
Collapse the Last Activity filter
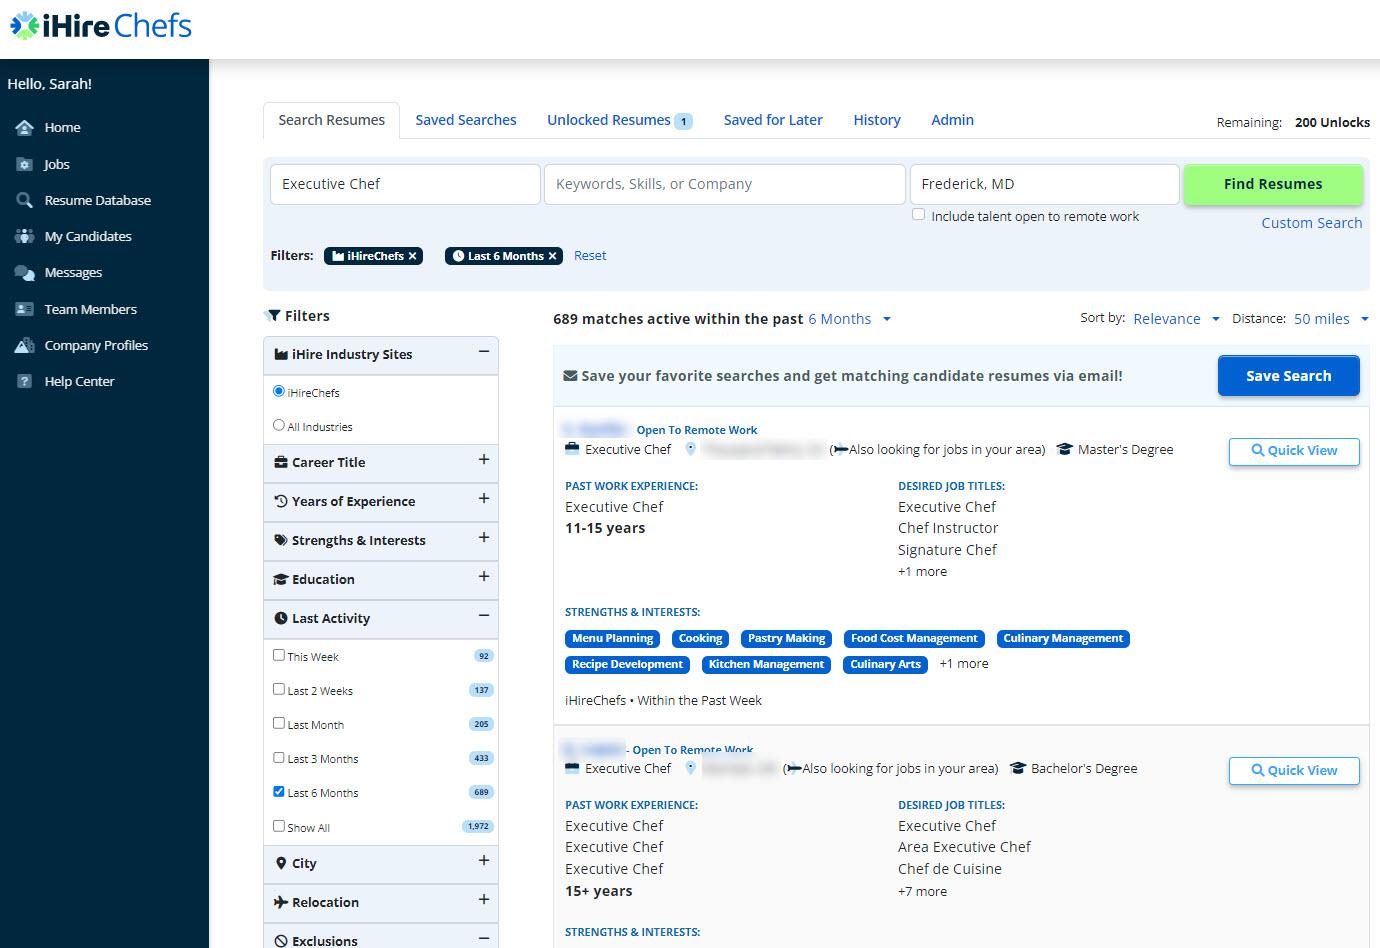click(484, 616)
